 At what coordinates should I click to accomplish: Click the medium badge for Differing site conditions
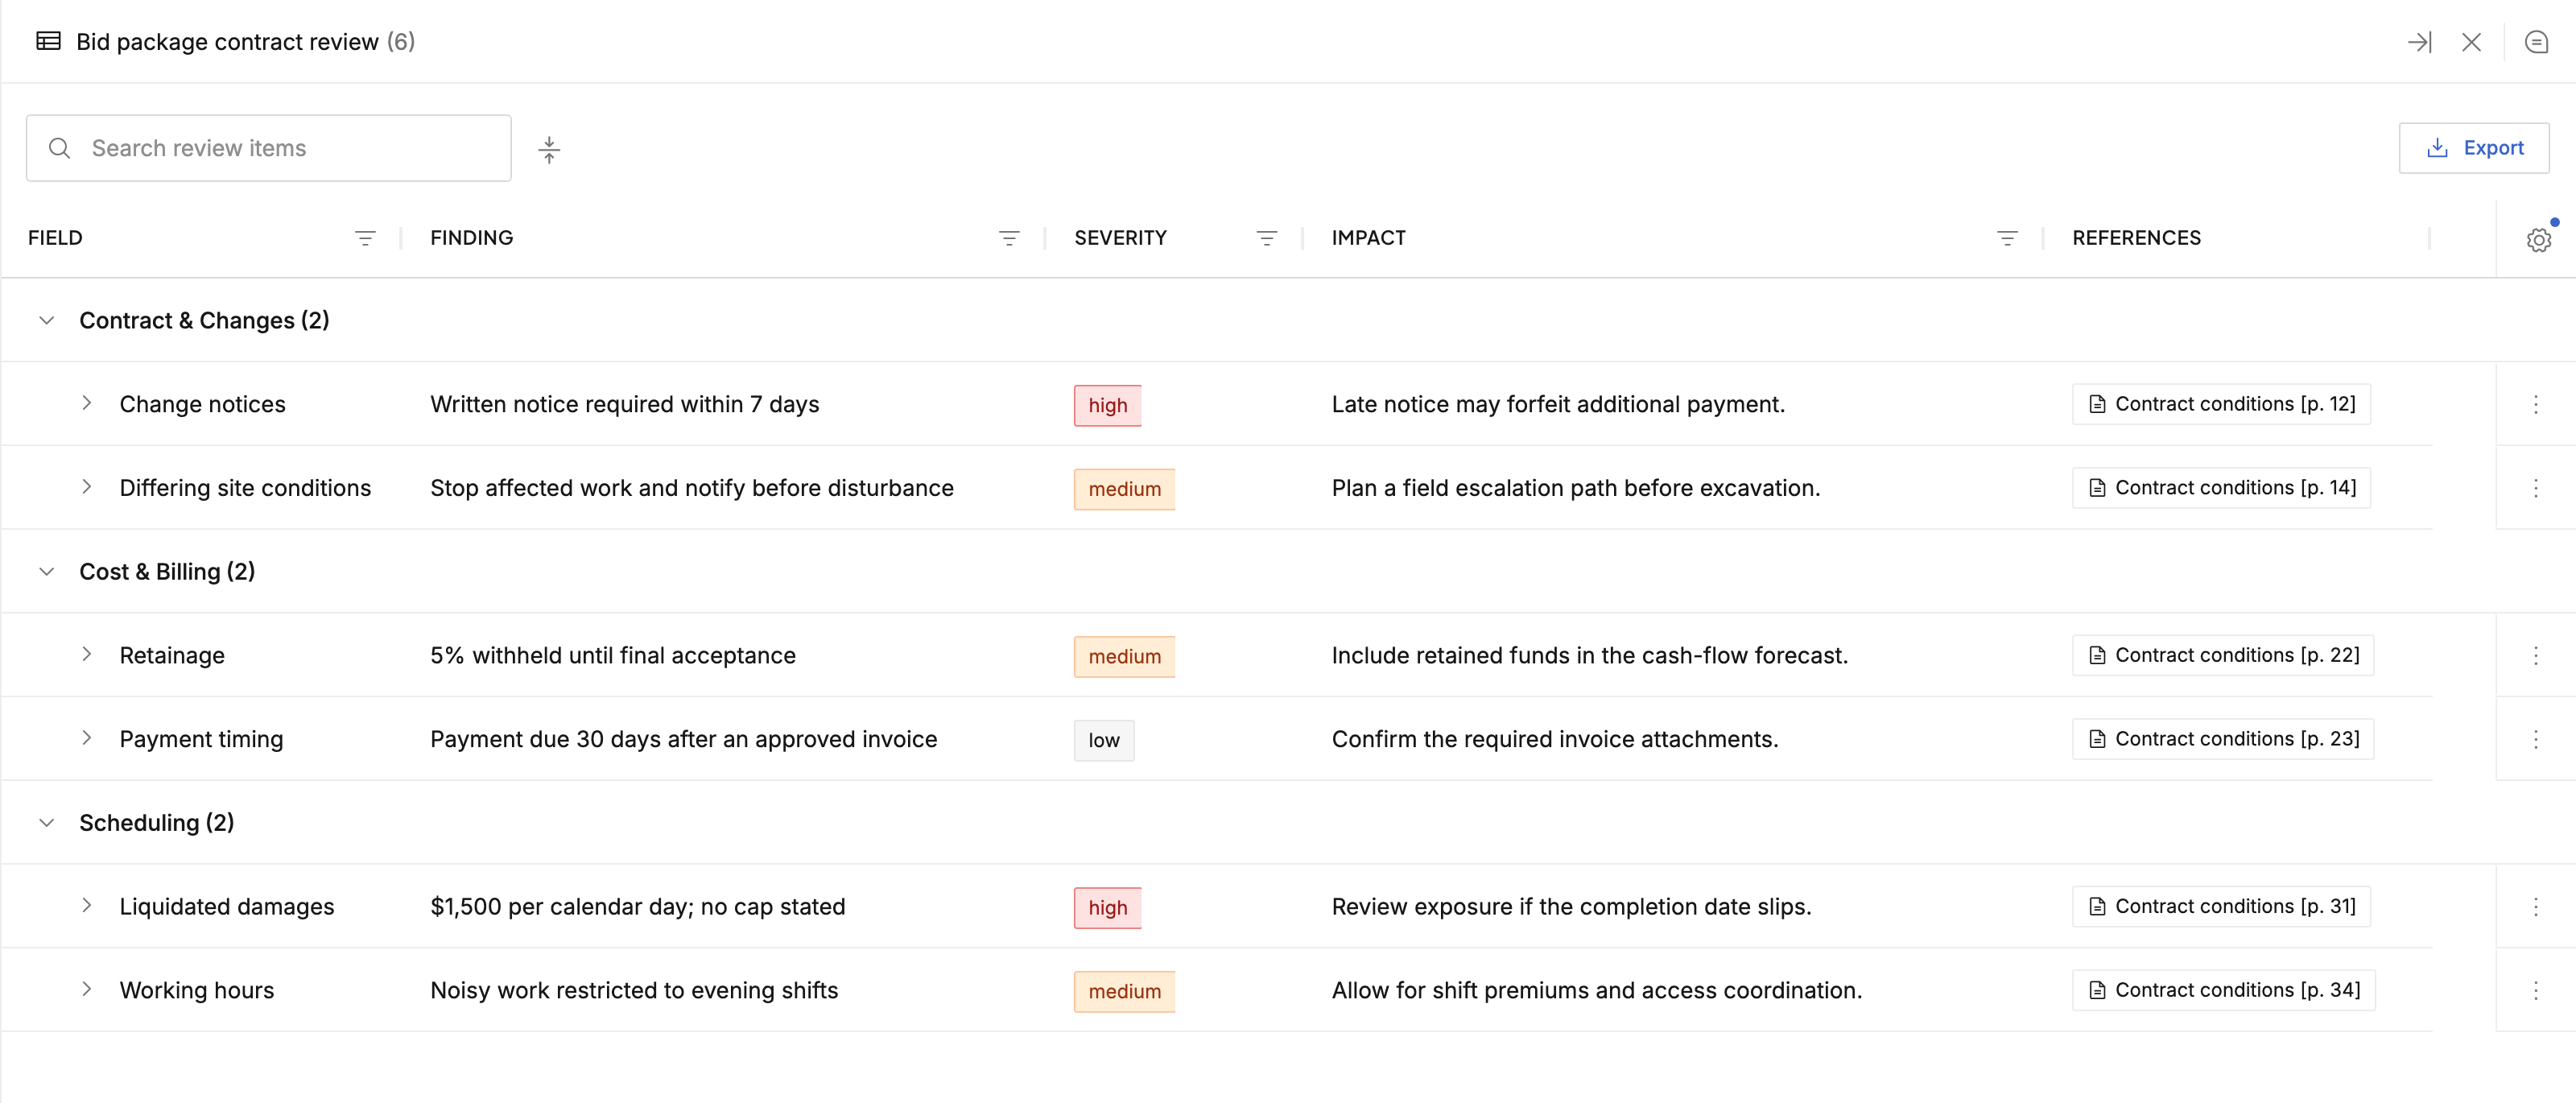pyautogui.click(x=1124, y=489)
